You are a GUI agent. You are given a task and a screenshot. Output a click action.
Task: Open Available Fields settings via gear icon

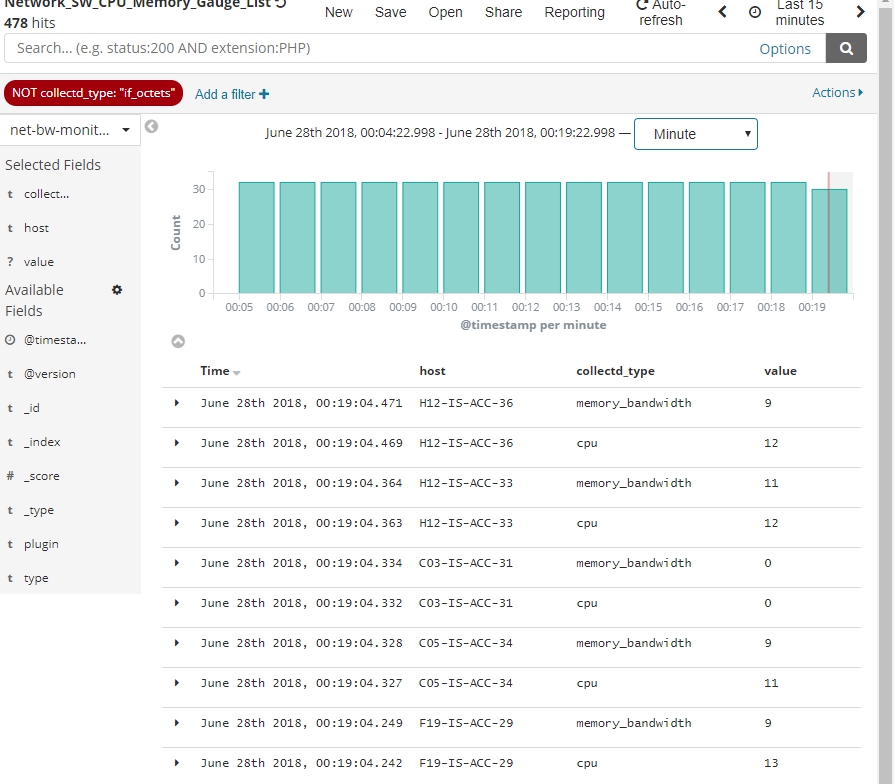point(117,289)
